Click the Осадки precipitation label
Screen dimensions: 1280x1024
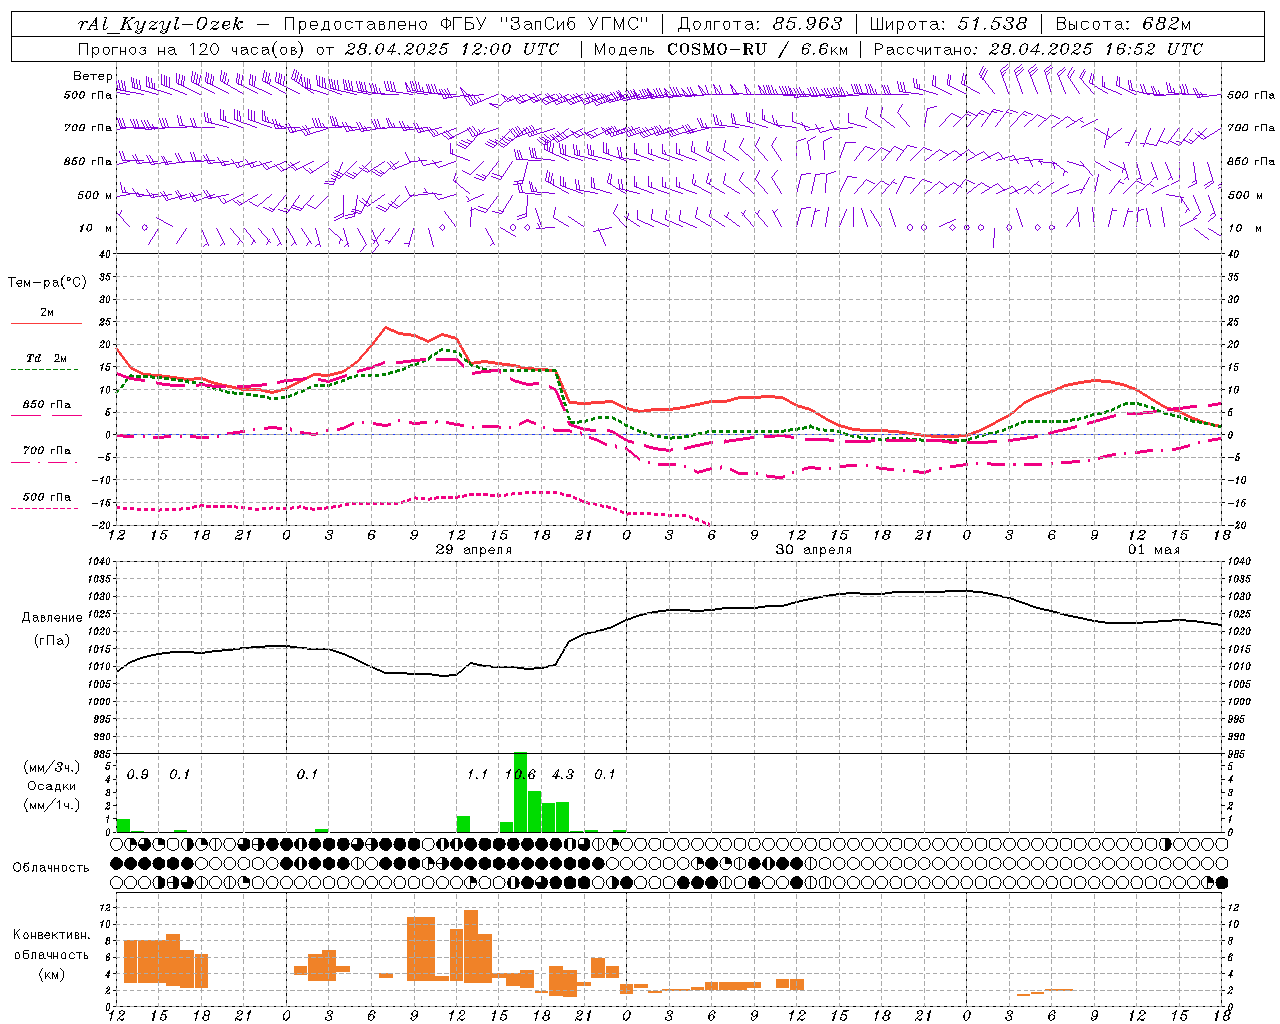[51, 786]
